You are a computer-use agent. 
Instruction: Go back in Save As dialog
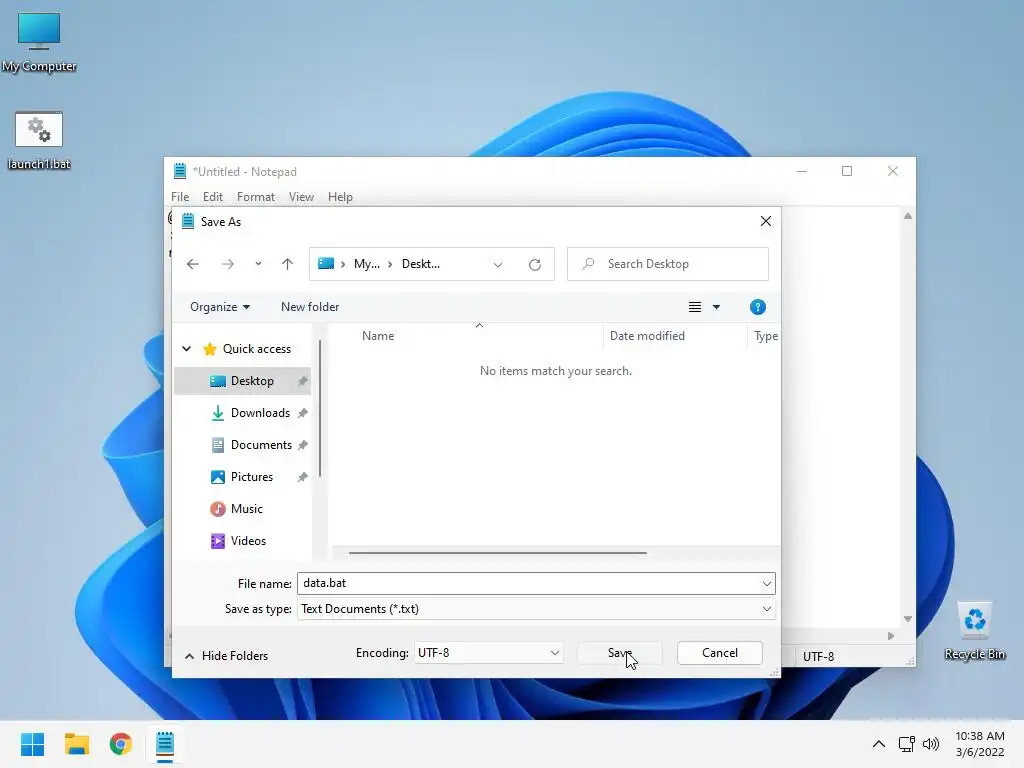193,264
